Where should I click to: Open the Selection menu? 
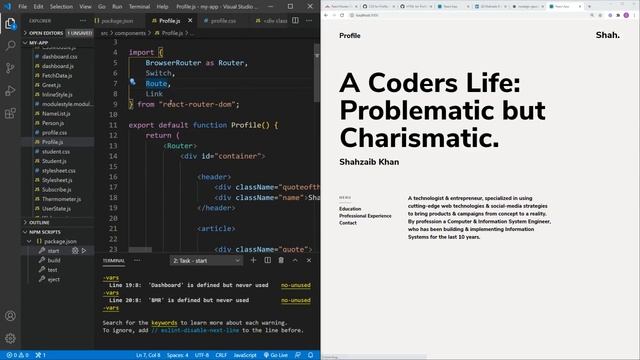[61, 7]
